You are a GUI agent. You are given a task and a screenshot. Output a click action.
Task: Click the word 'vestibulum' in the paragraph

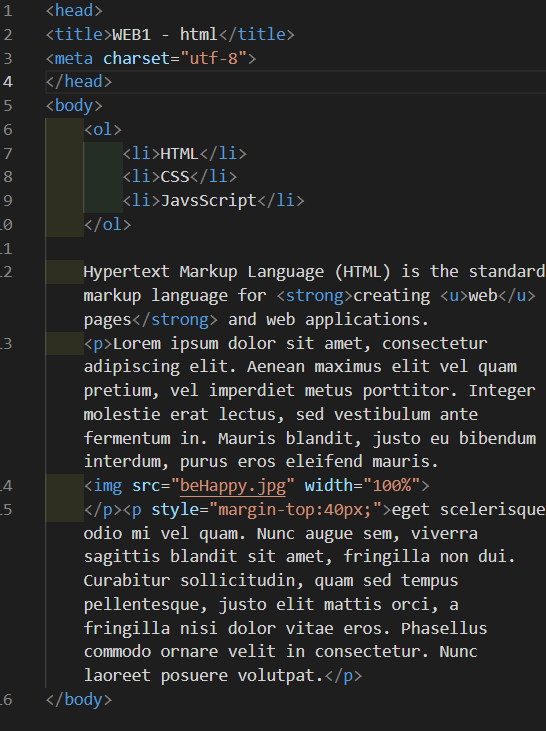[x=382, y=414]
